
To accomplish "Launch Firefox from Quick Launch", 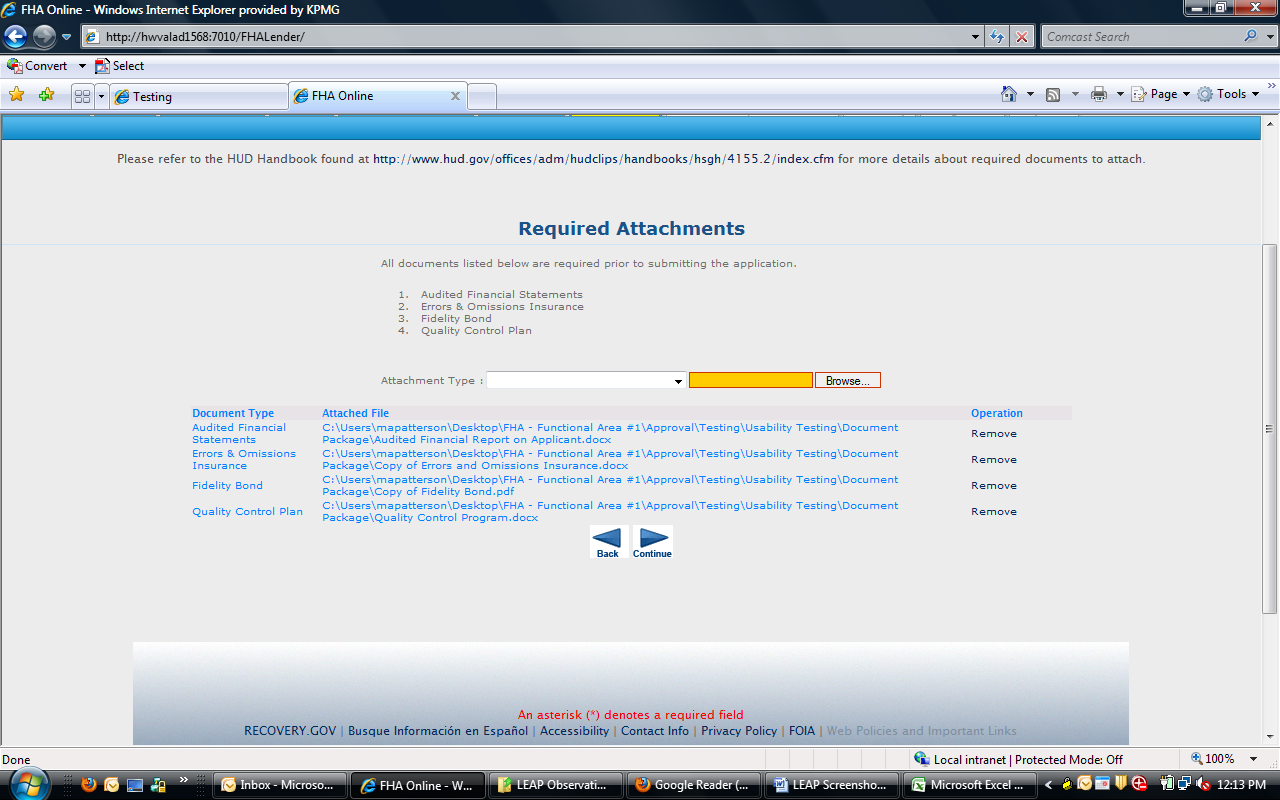I will 89,785.
